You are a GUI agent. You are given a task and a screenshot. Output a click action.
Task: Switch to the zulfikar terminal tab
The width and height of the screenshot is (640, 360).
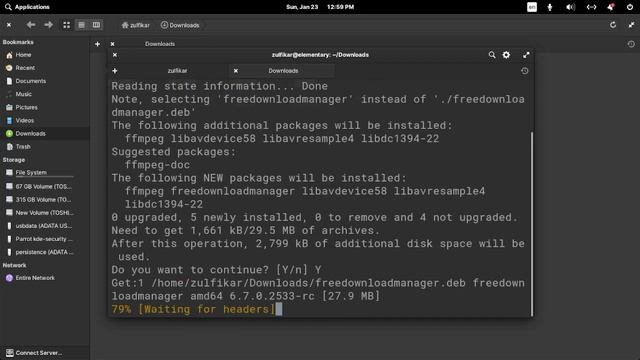pos(178,71)
